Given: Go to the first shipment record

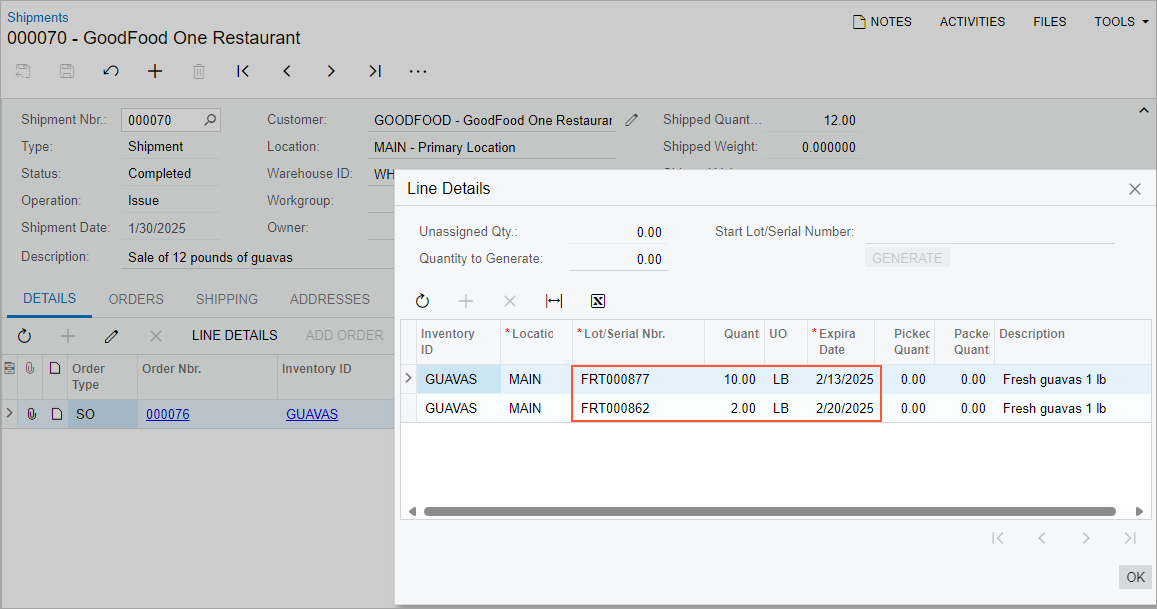Looking at the screenshot, I should pos(243,71).
